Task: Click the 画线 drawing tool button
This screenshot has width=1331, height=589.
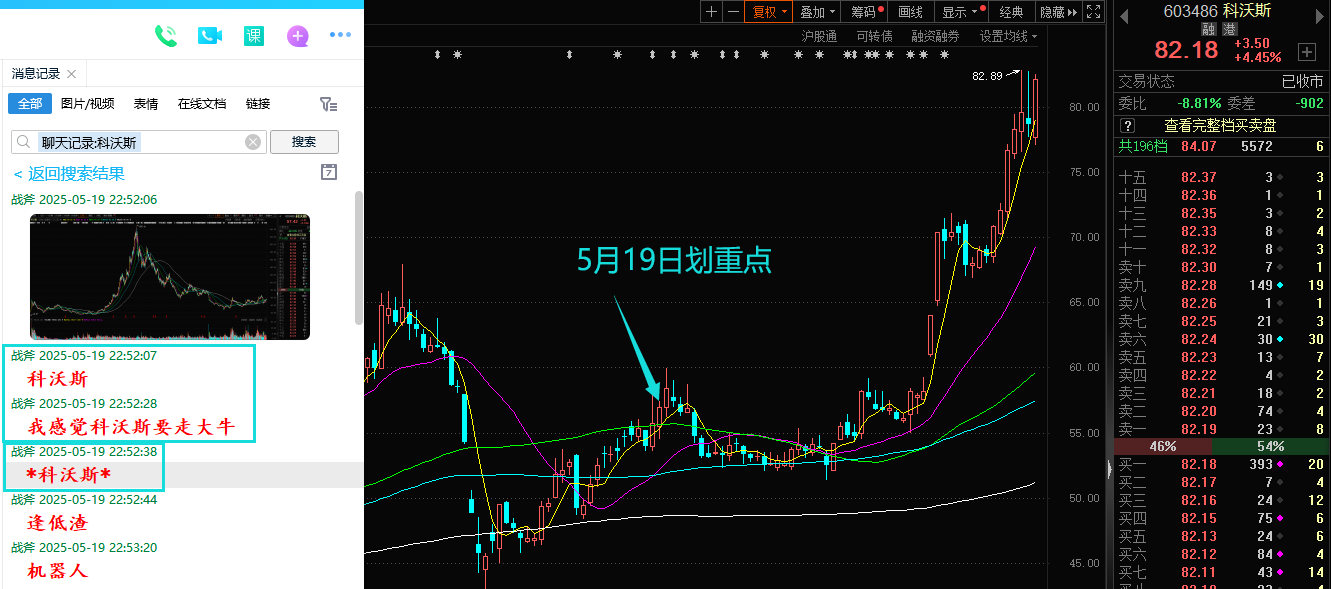Action: (911, 12)
